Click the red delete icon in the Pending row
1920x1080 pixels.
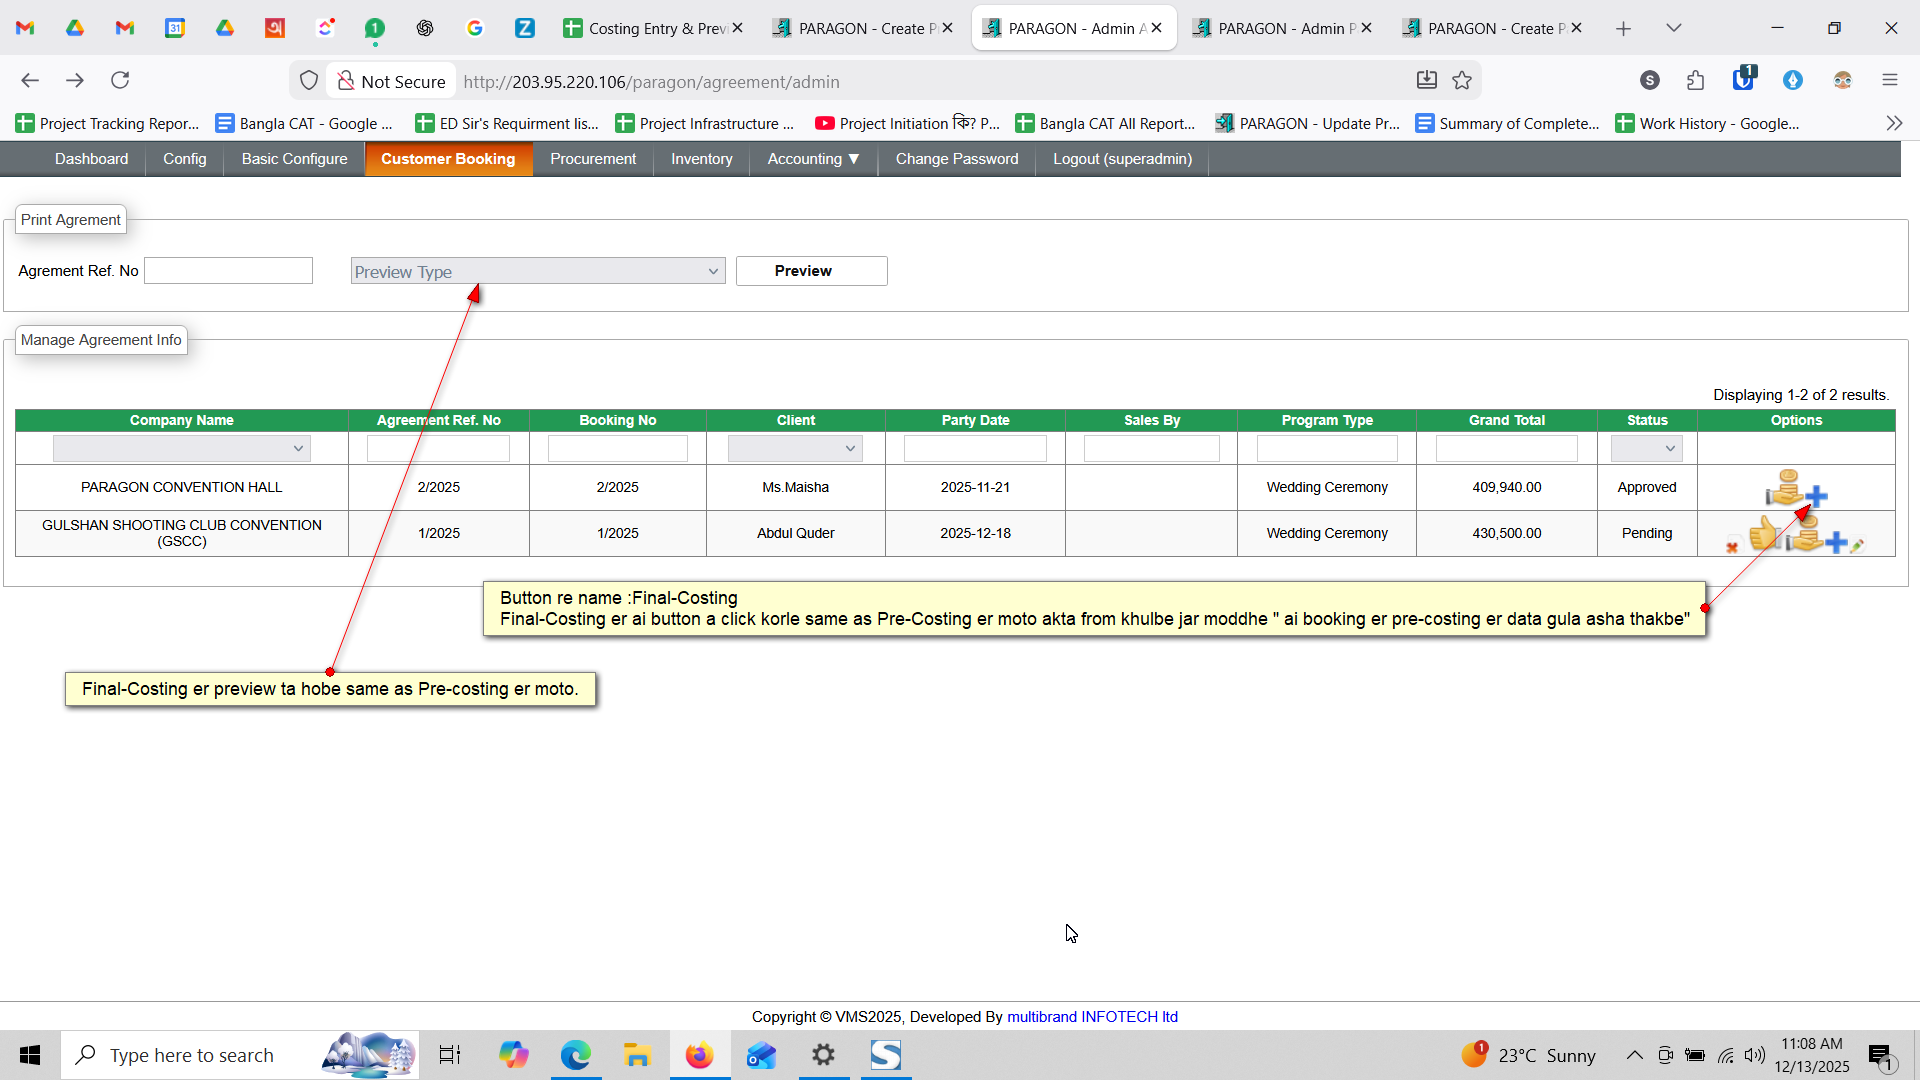click(1732, 547)
